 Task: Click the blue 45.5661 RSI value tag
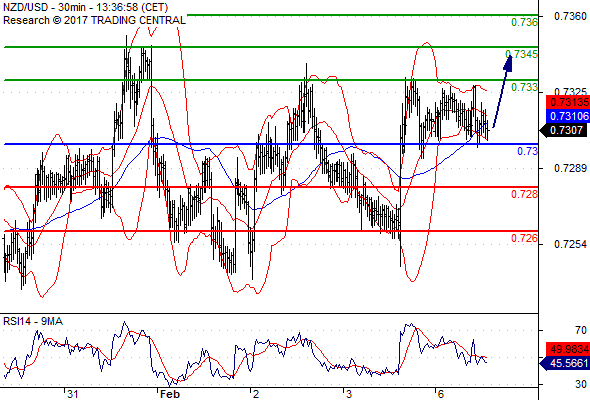coord(565,363)
